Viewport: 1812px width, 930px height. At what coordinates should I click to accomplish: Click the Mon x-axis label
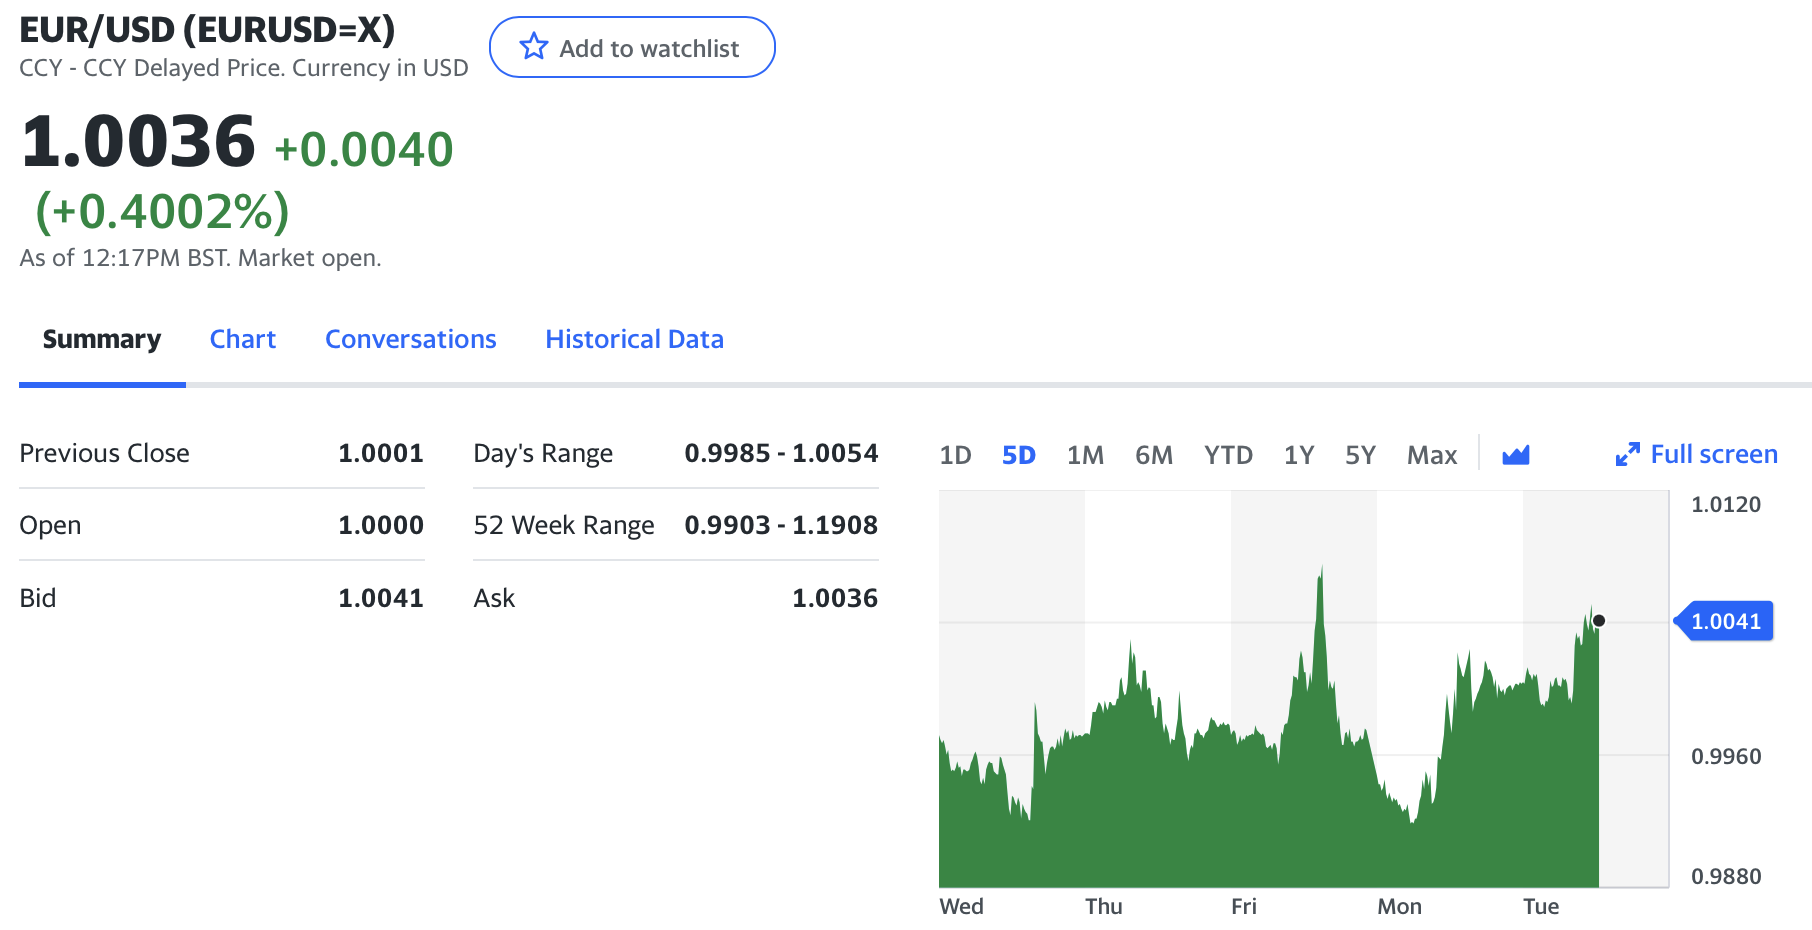point(1400,906)
